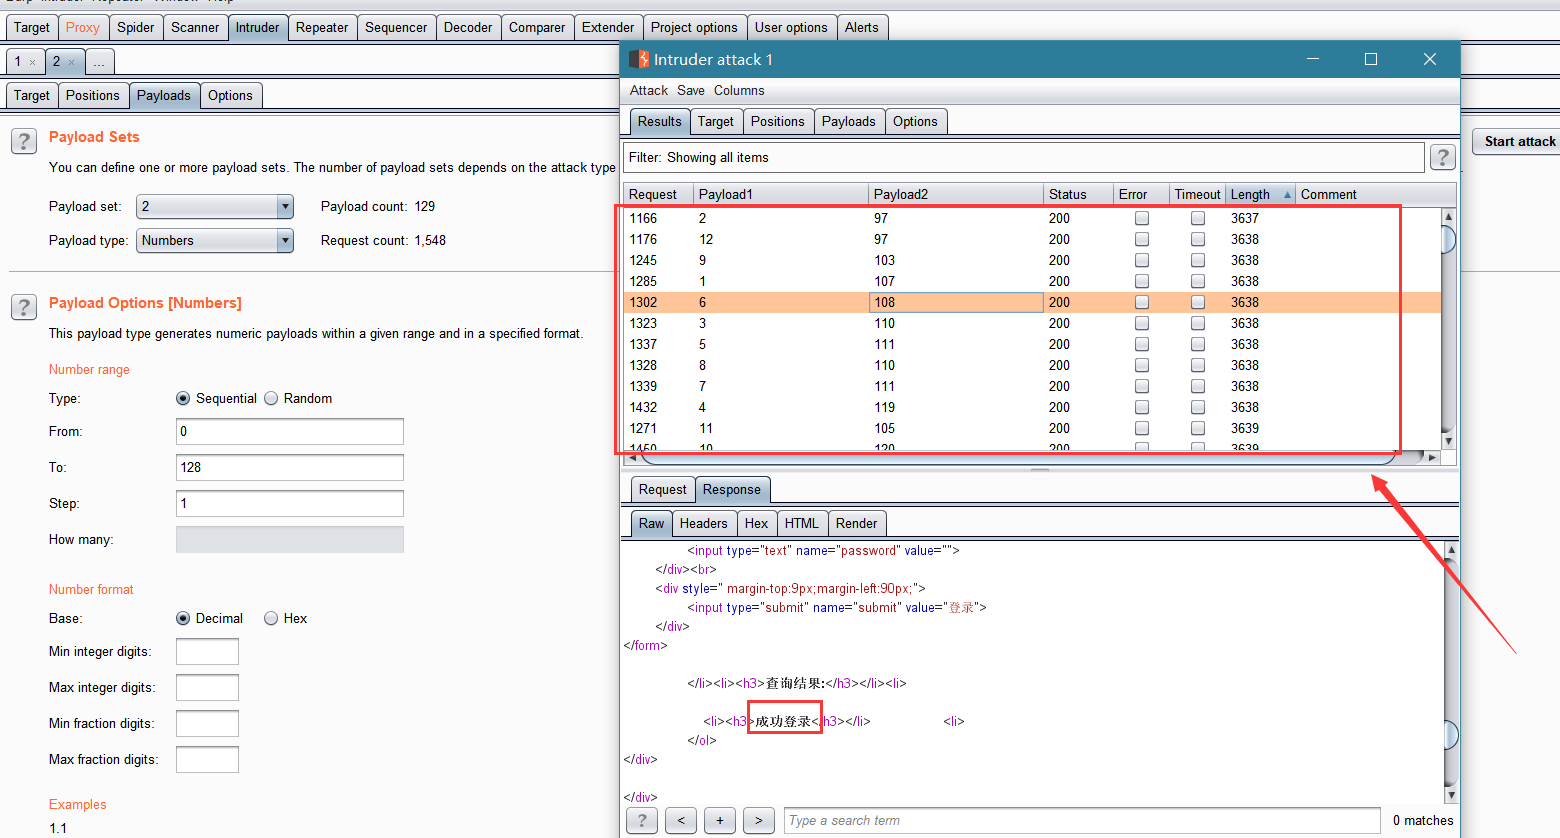Open the Payload set dropdown

coord(215,206)
